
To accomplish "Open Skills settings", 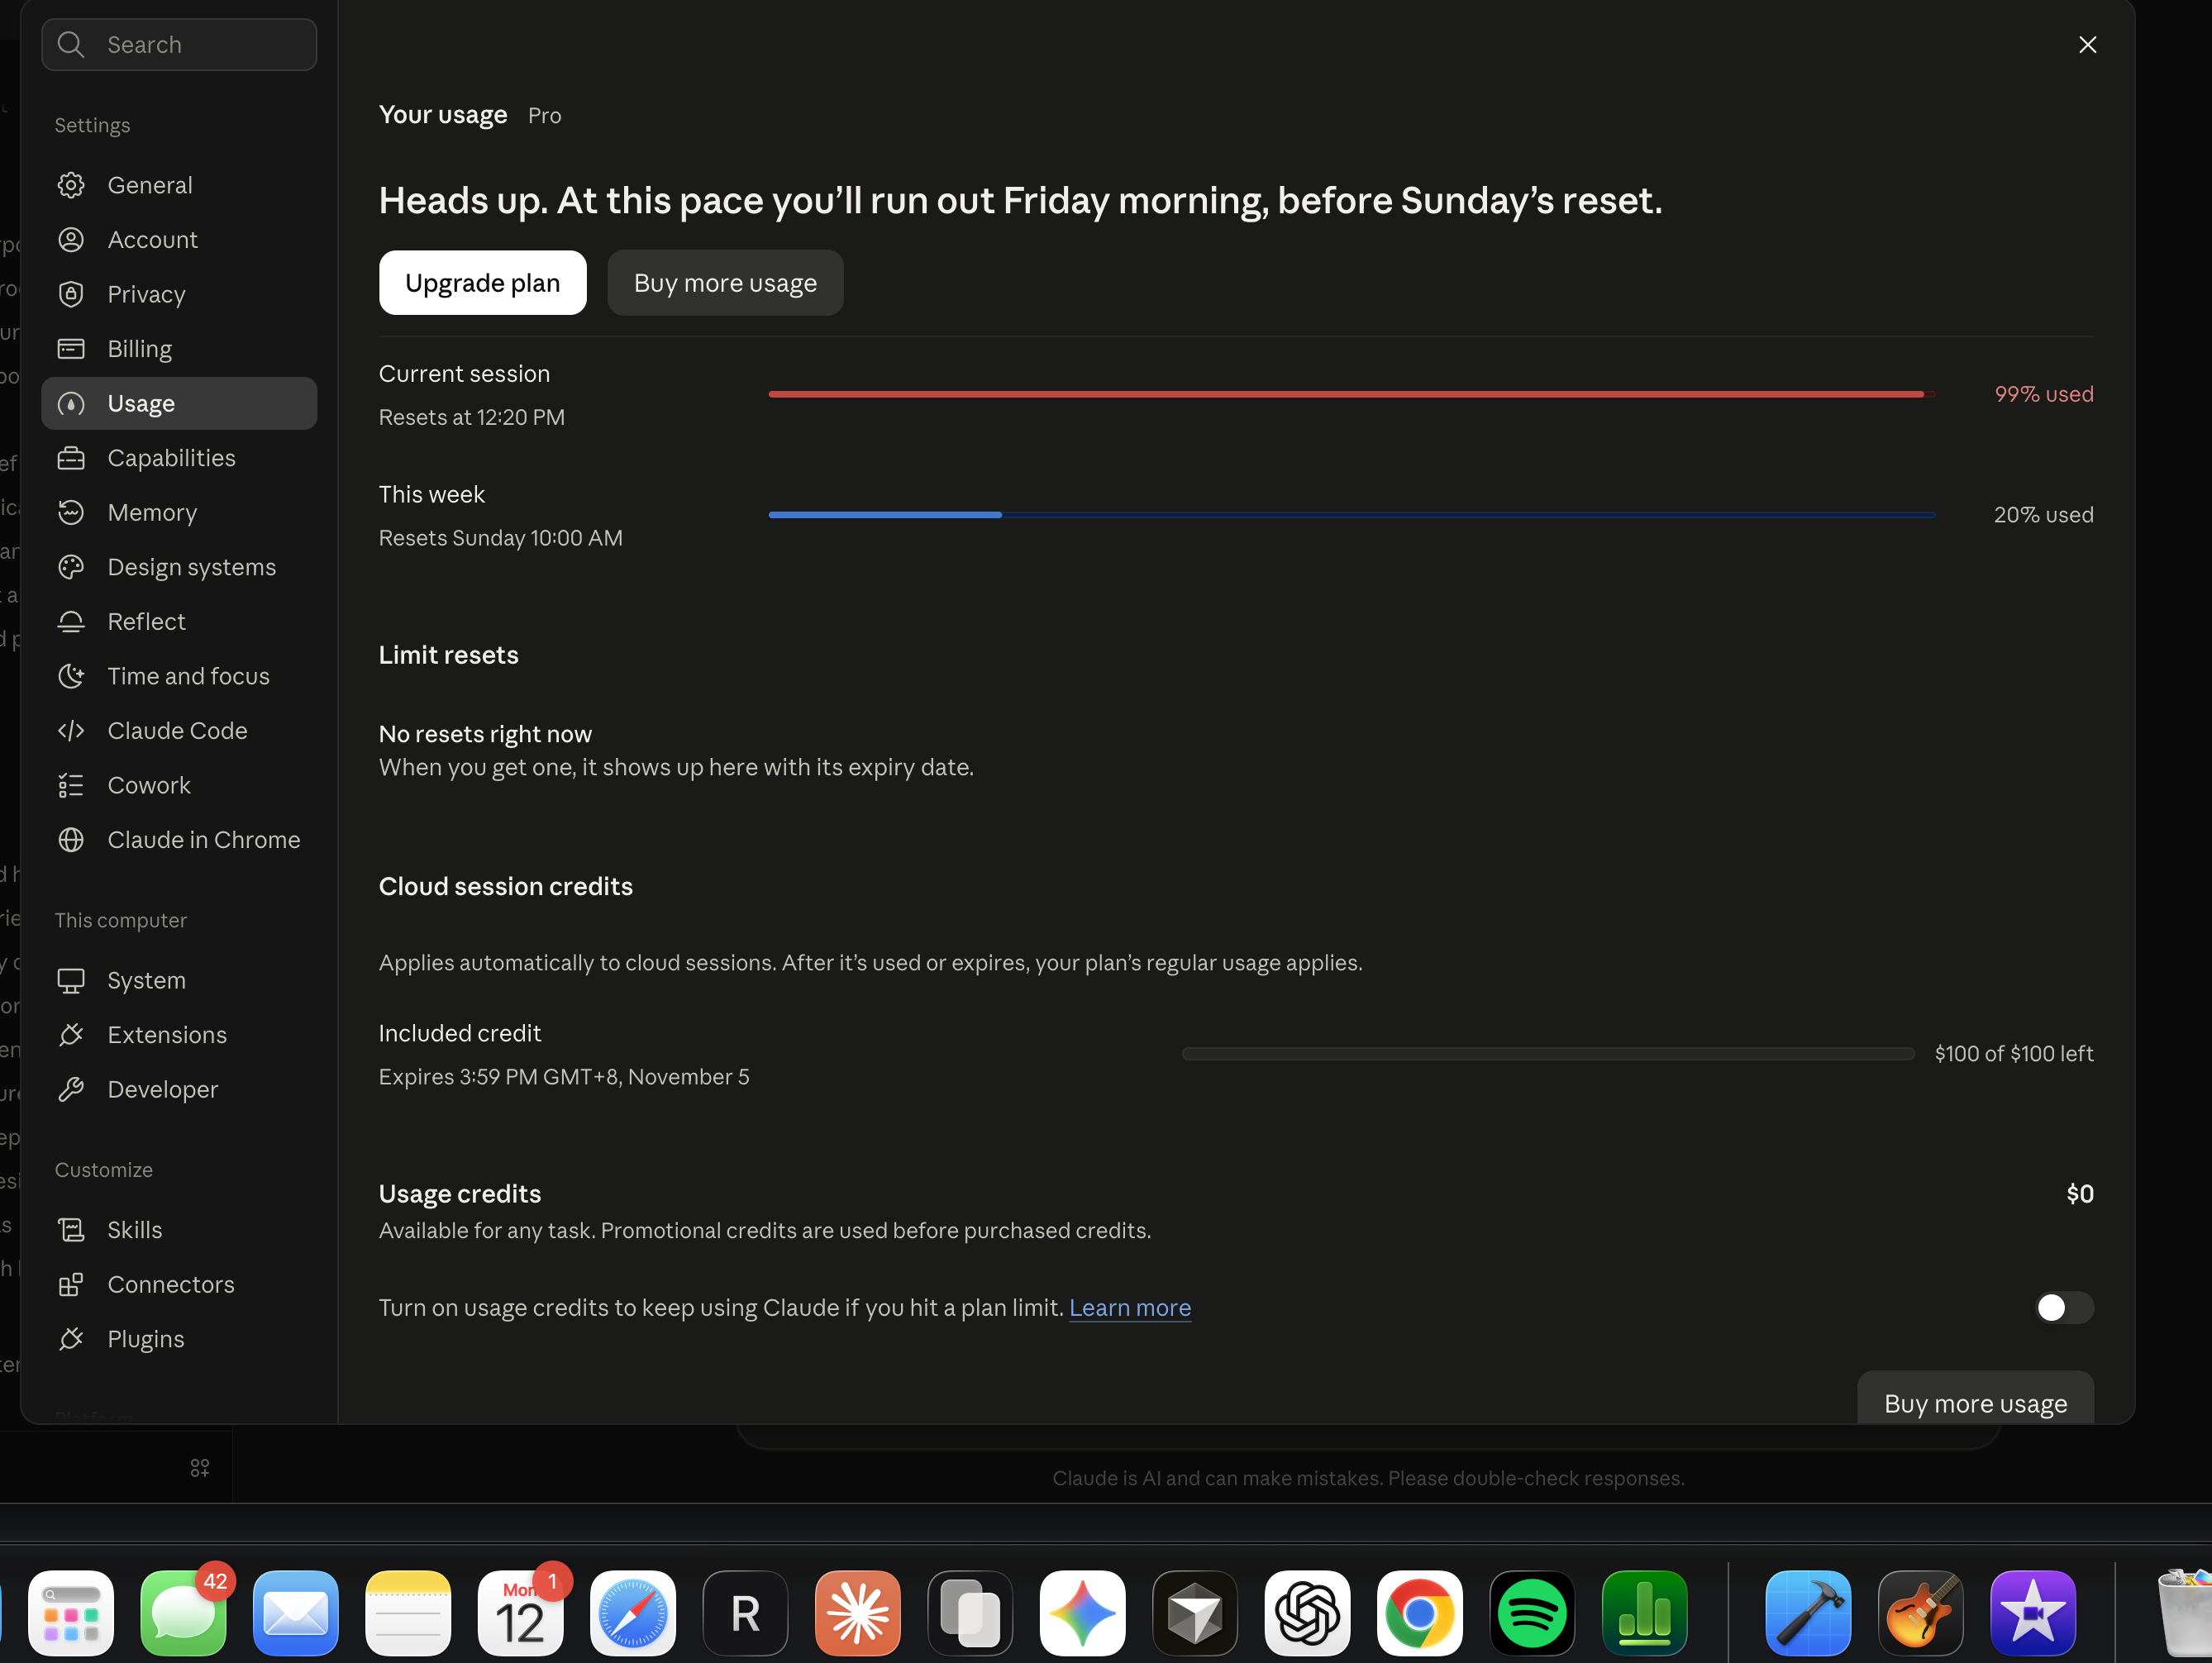I will [179, 1230].
